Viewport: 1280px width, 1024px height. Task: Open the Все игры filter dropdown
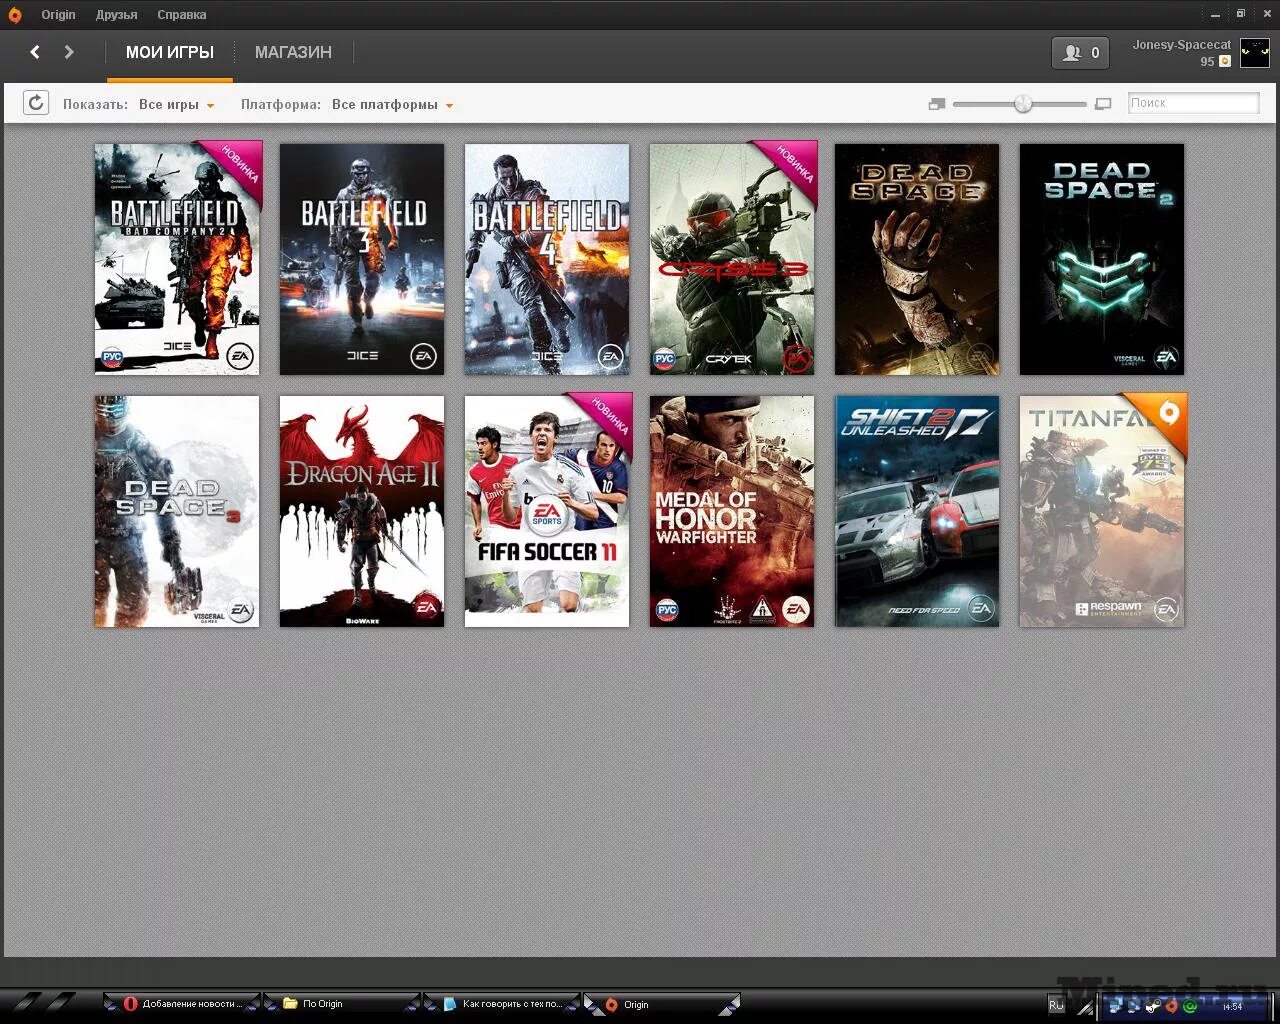[x=177, y=103]
